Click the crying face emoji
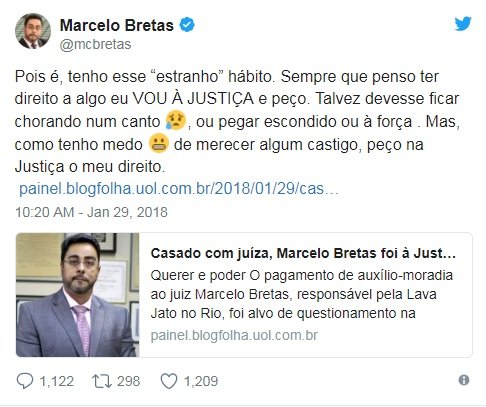Image resolution: width=486 pixels, height=407 pixels. coord(176,120)
